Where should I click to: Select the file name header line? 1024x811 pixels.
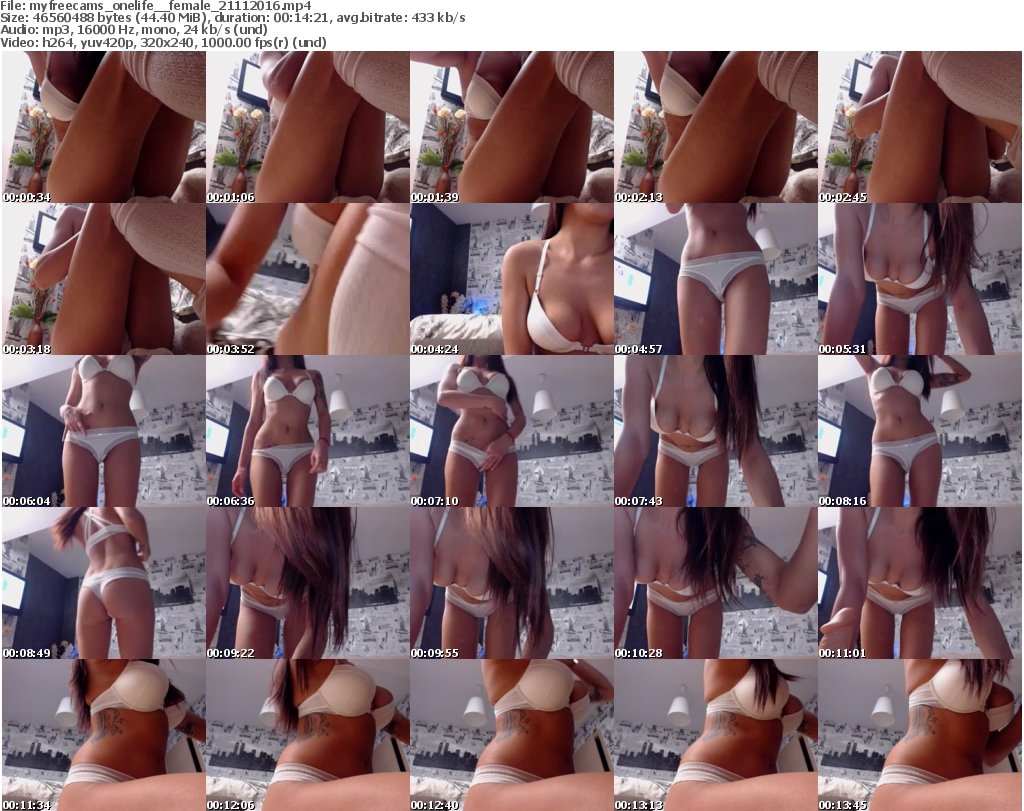point(156,6)
